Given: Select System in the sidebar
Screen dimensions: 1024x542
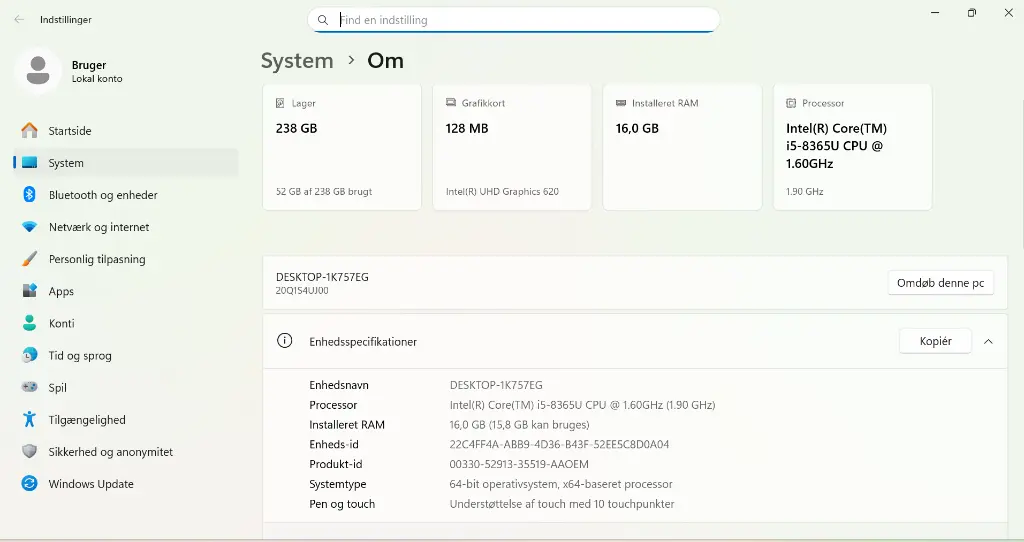Looking at the screenshot, I should coord(66,163).
